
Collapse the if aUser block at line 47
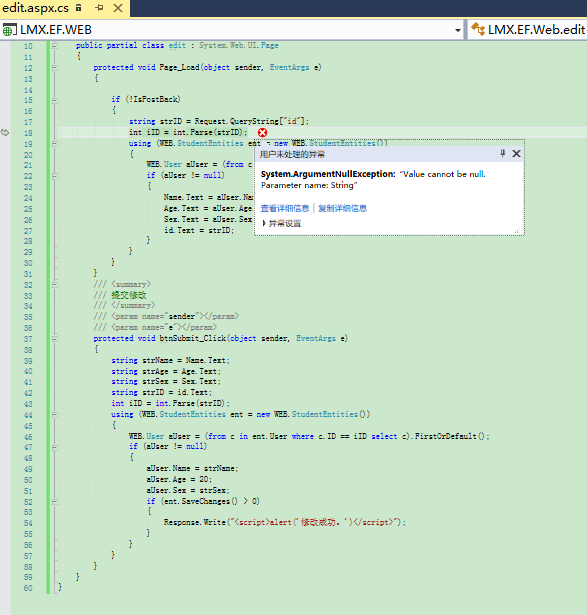pos(55,447)
